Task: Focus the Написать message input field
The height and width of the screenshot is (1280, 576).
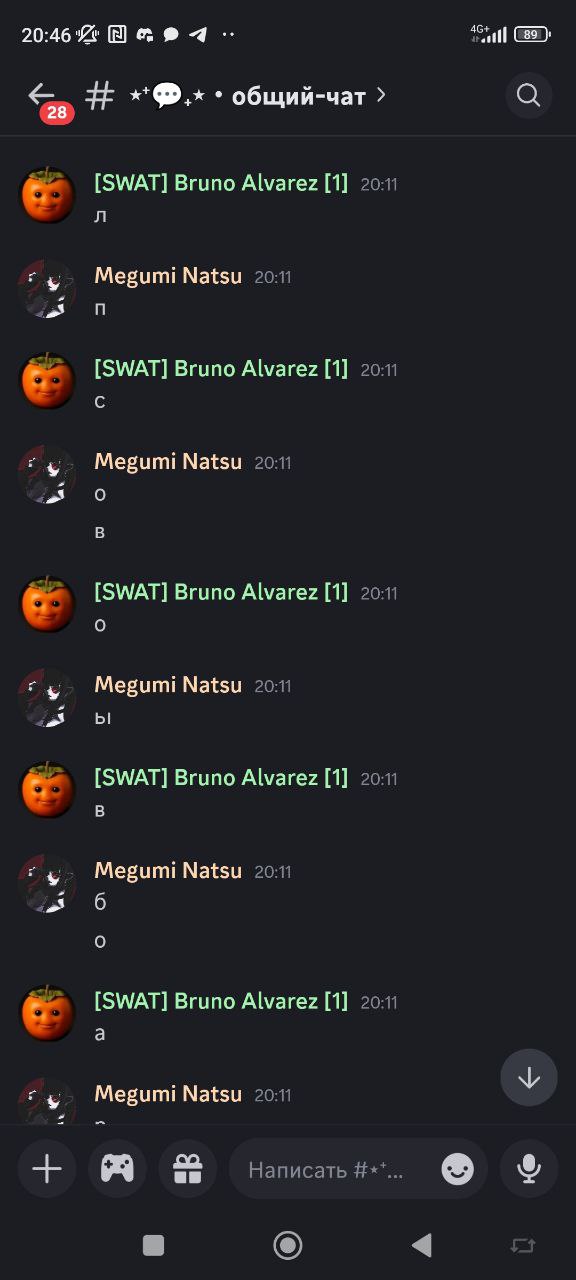Action: pyautogui.click(x=334, y=1168)
